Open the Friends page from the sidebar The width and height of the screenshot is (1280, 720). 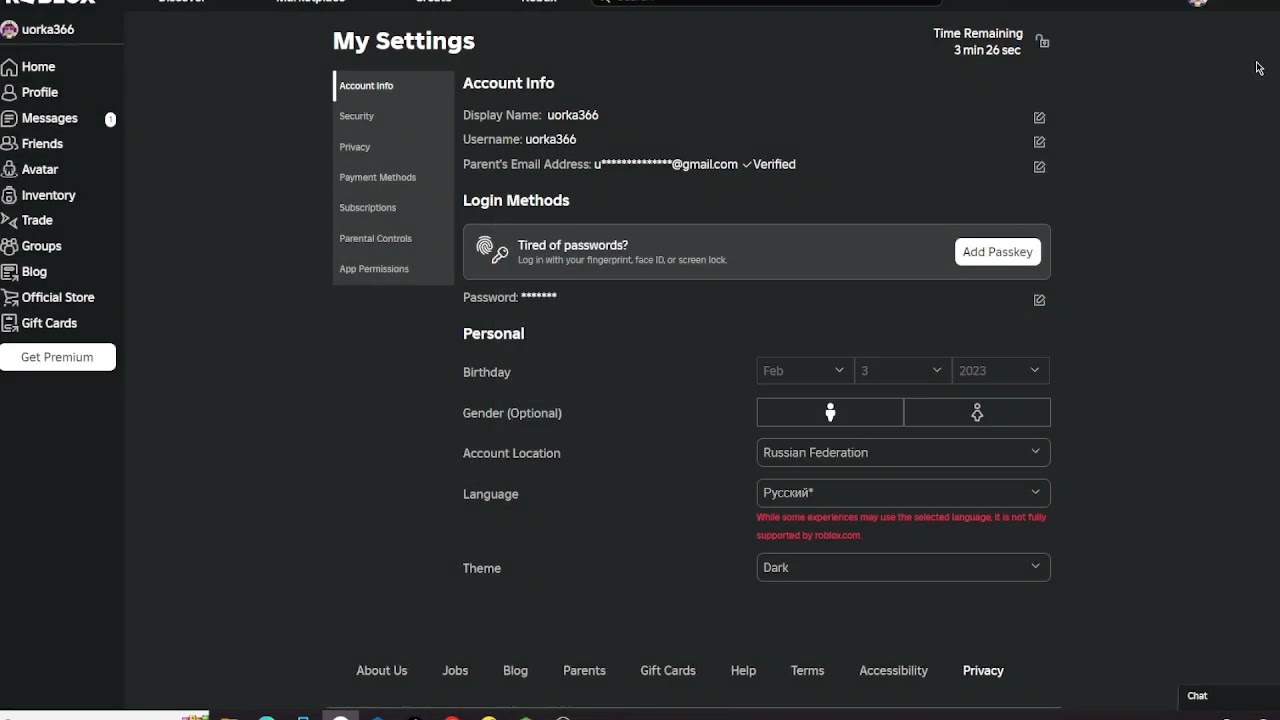tap(32, 144)
